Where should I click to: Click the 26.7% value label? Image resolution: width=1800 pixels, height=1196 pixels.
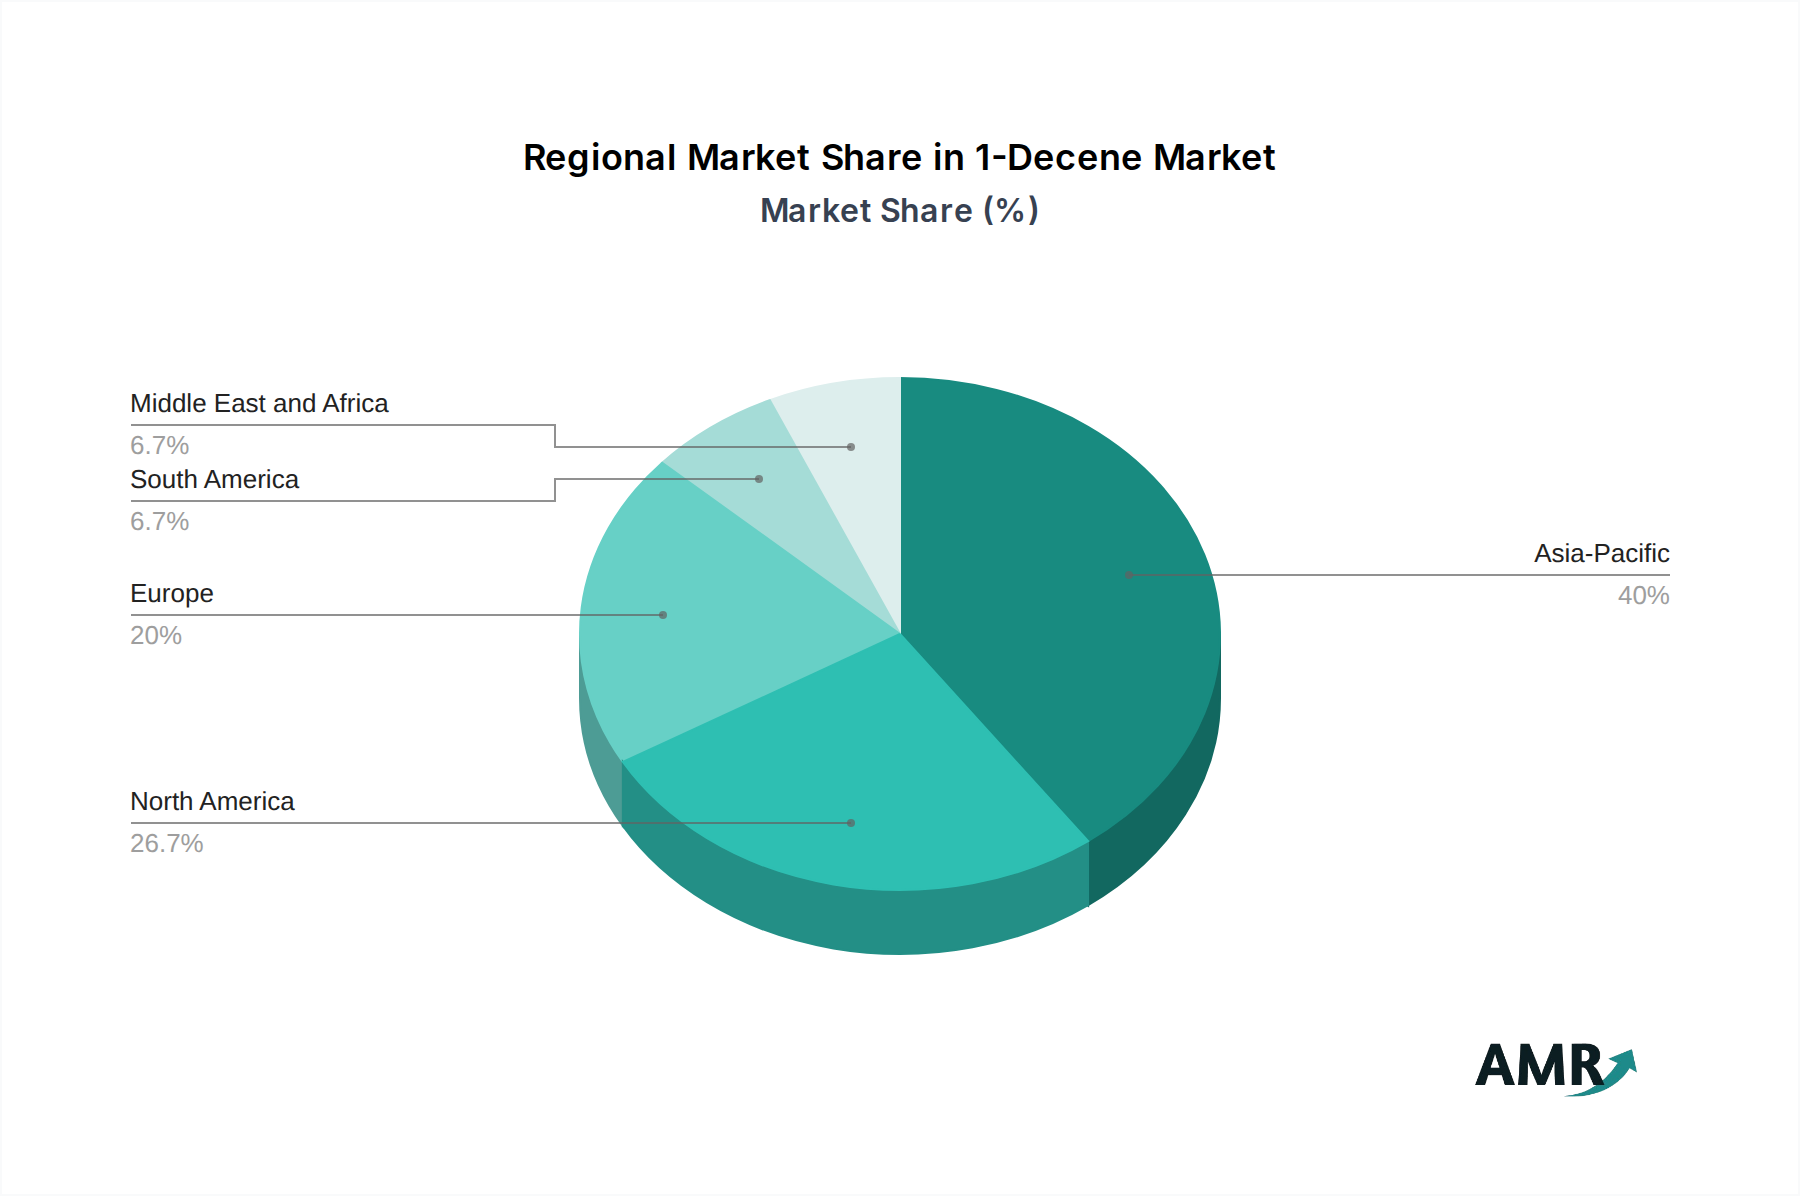167,844
